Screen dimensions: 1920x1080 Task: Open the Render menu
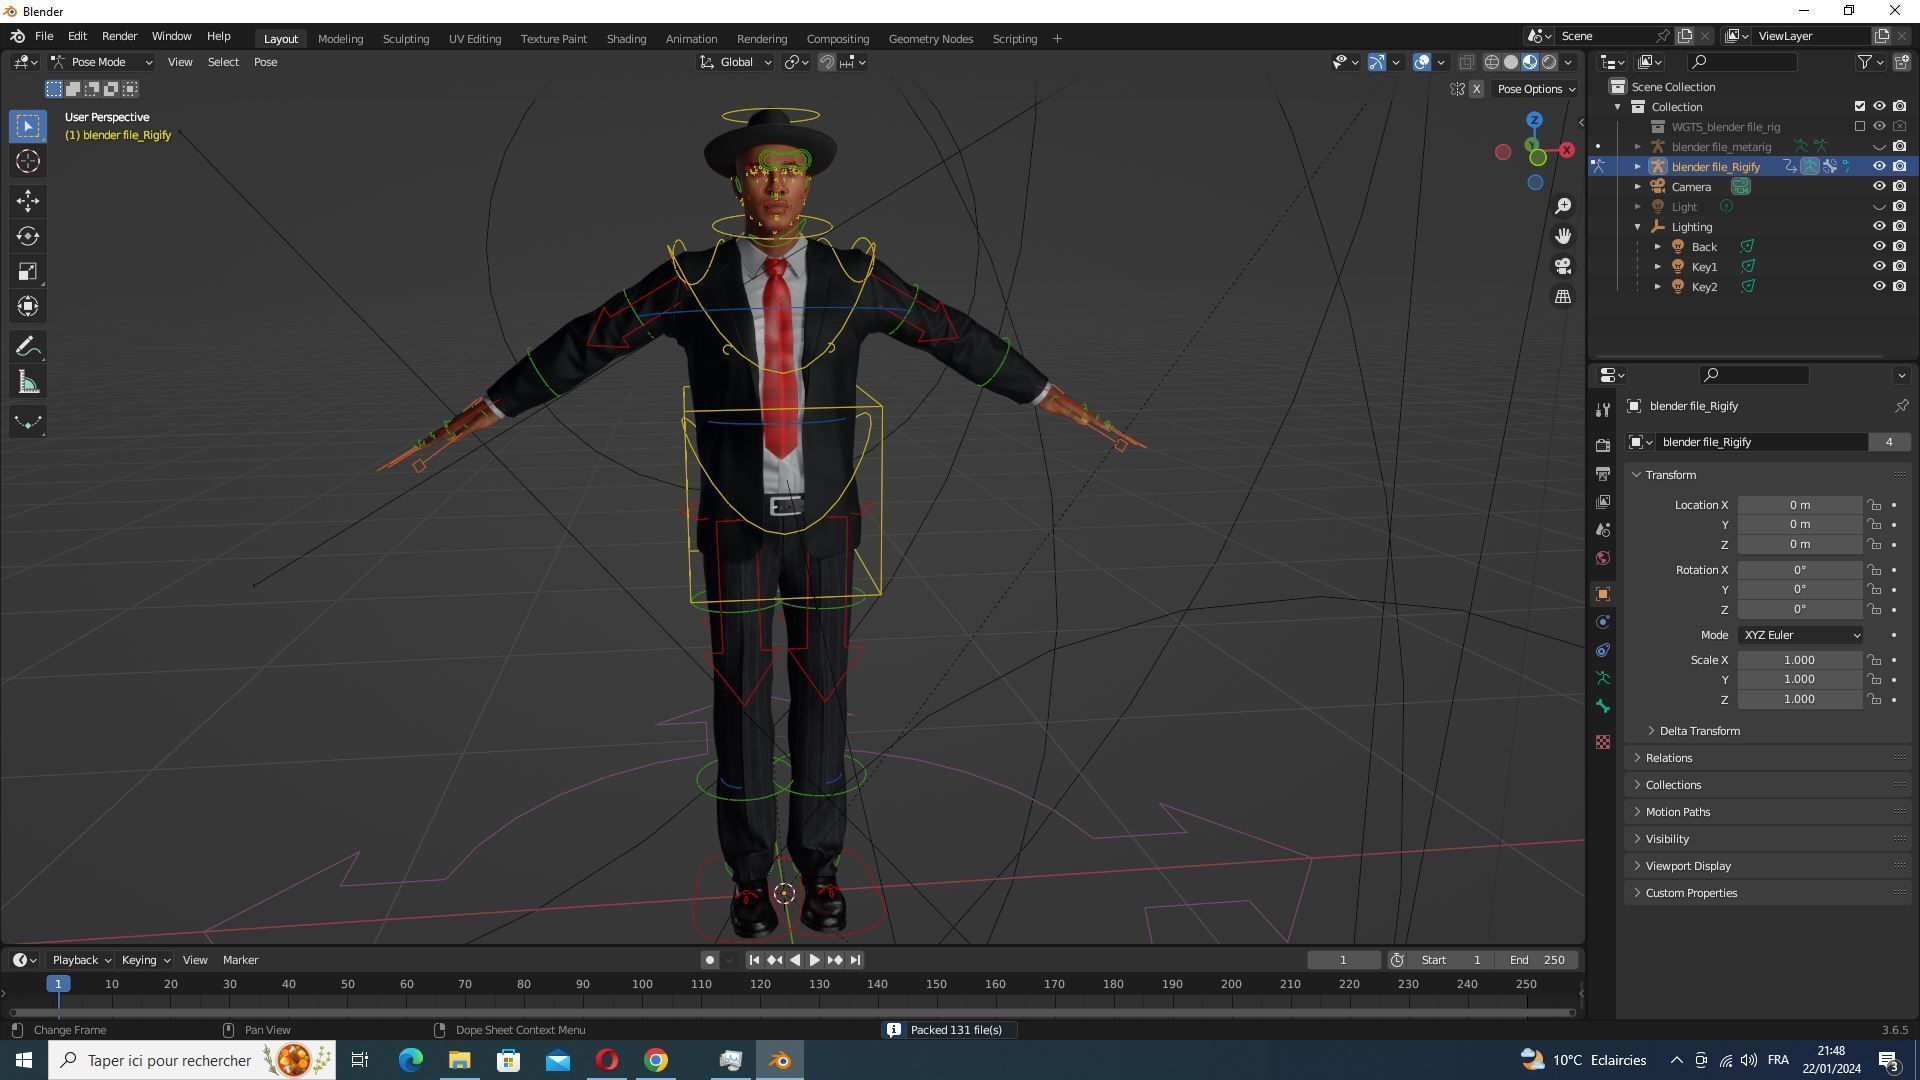119,36
